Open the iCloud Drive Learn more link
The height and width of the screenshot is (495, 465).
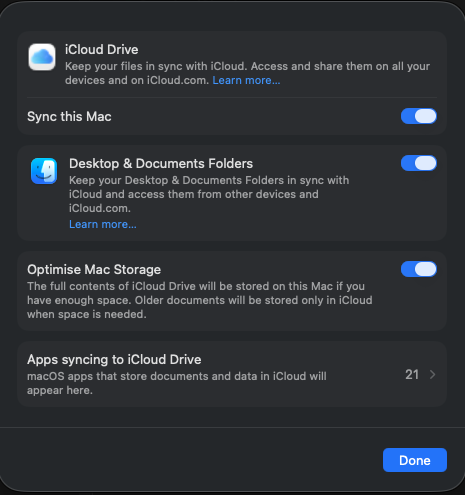point(246,80)
